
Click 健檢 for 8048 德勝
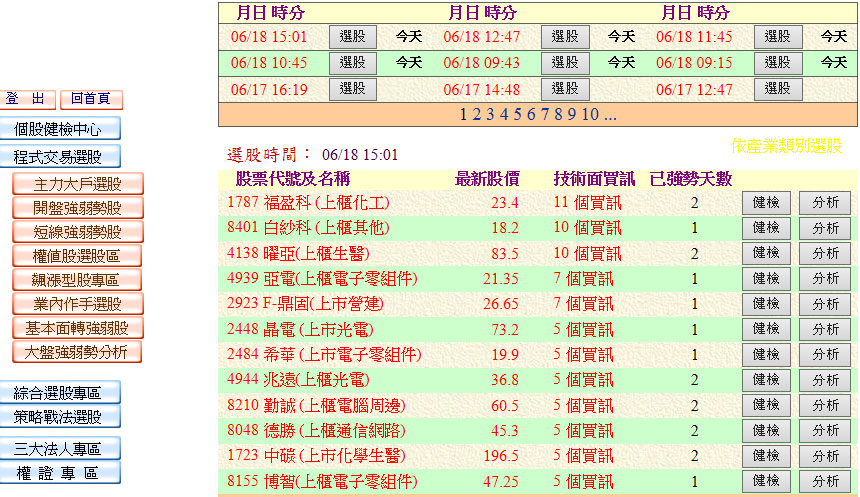(x=766, y=430)
